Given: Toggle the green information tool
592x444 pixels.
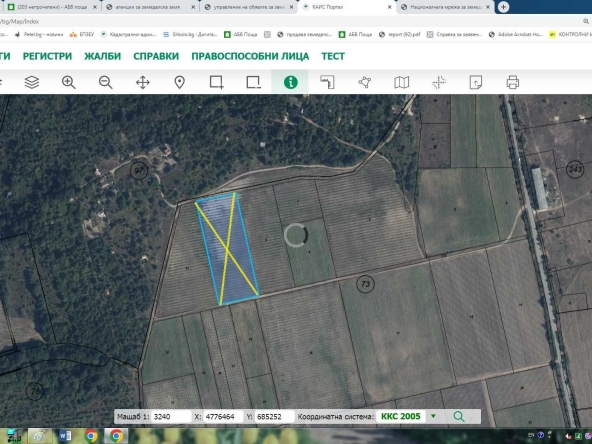Looking at the screenshot, I should pyautogui.click(x=290, y=82).
